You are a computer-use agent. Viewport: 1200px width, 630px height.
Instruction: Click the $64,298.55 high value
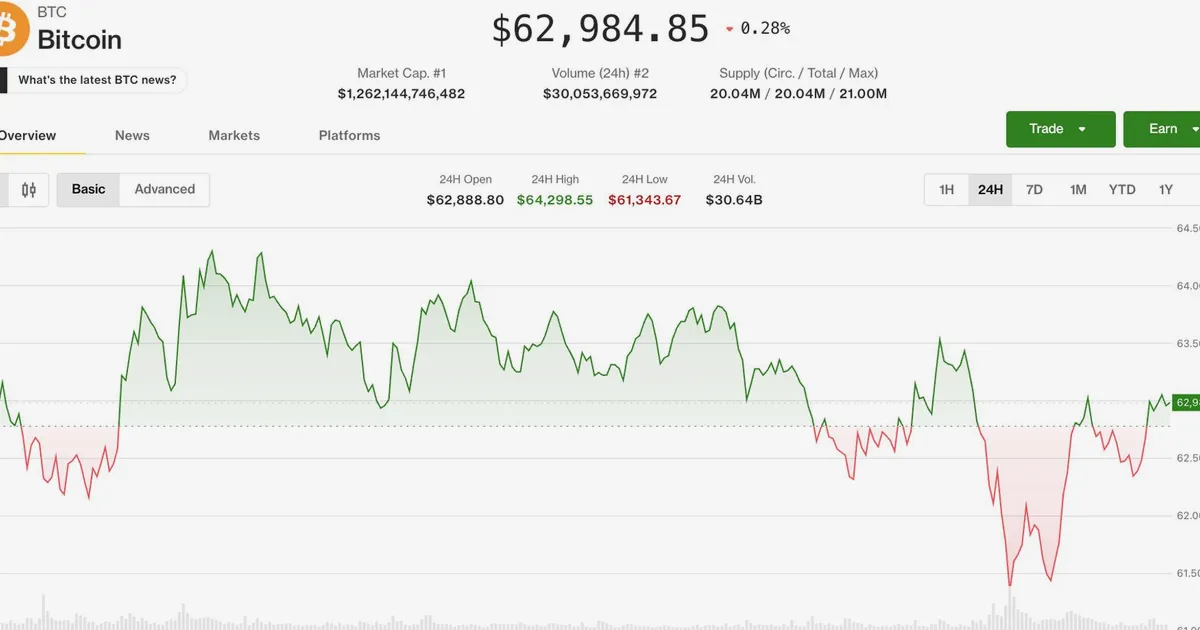(555, 200)
